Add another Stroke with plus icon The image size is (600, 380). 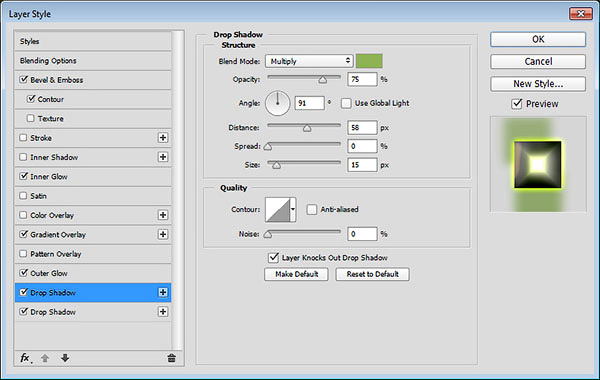(x=163, y=138)
